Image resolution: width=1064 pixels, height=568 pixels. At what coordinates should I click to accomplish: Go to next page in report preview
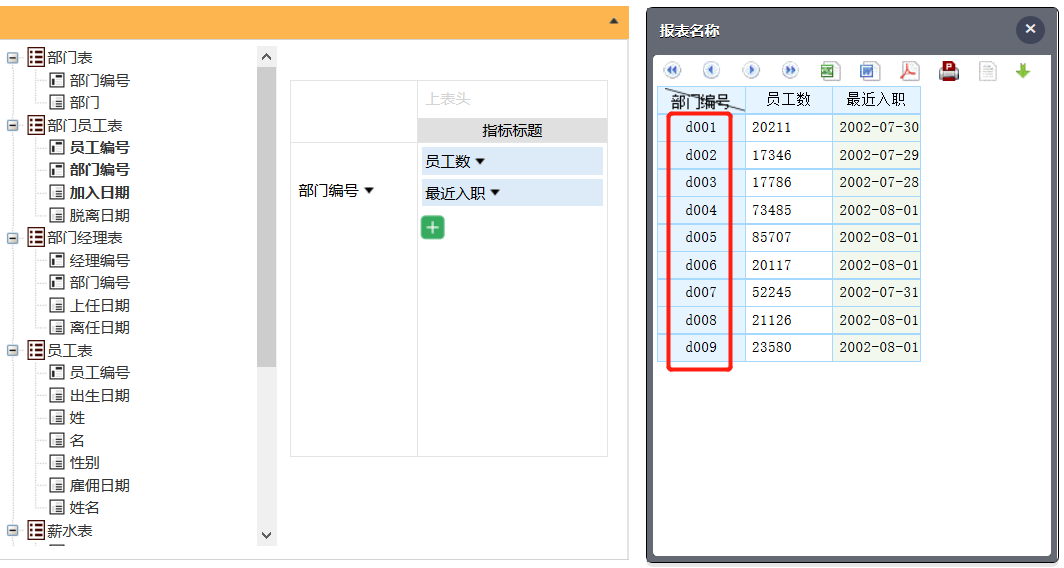[750, 70]
